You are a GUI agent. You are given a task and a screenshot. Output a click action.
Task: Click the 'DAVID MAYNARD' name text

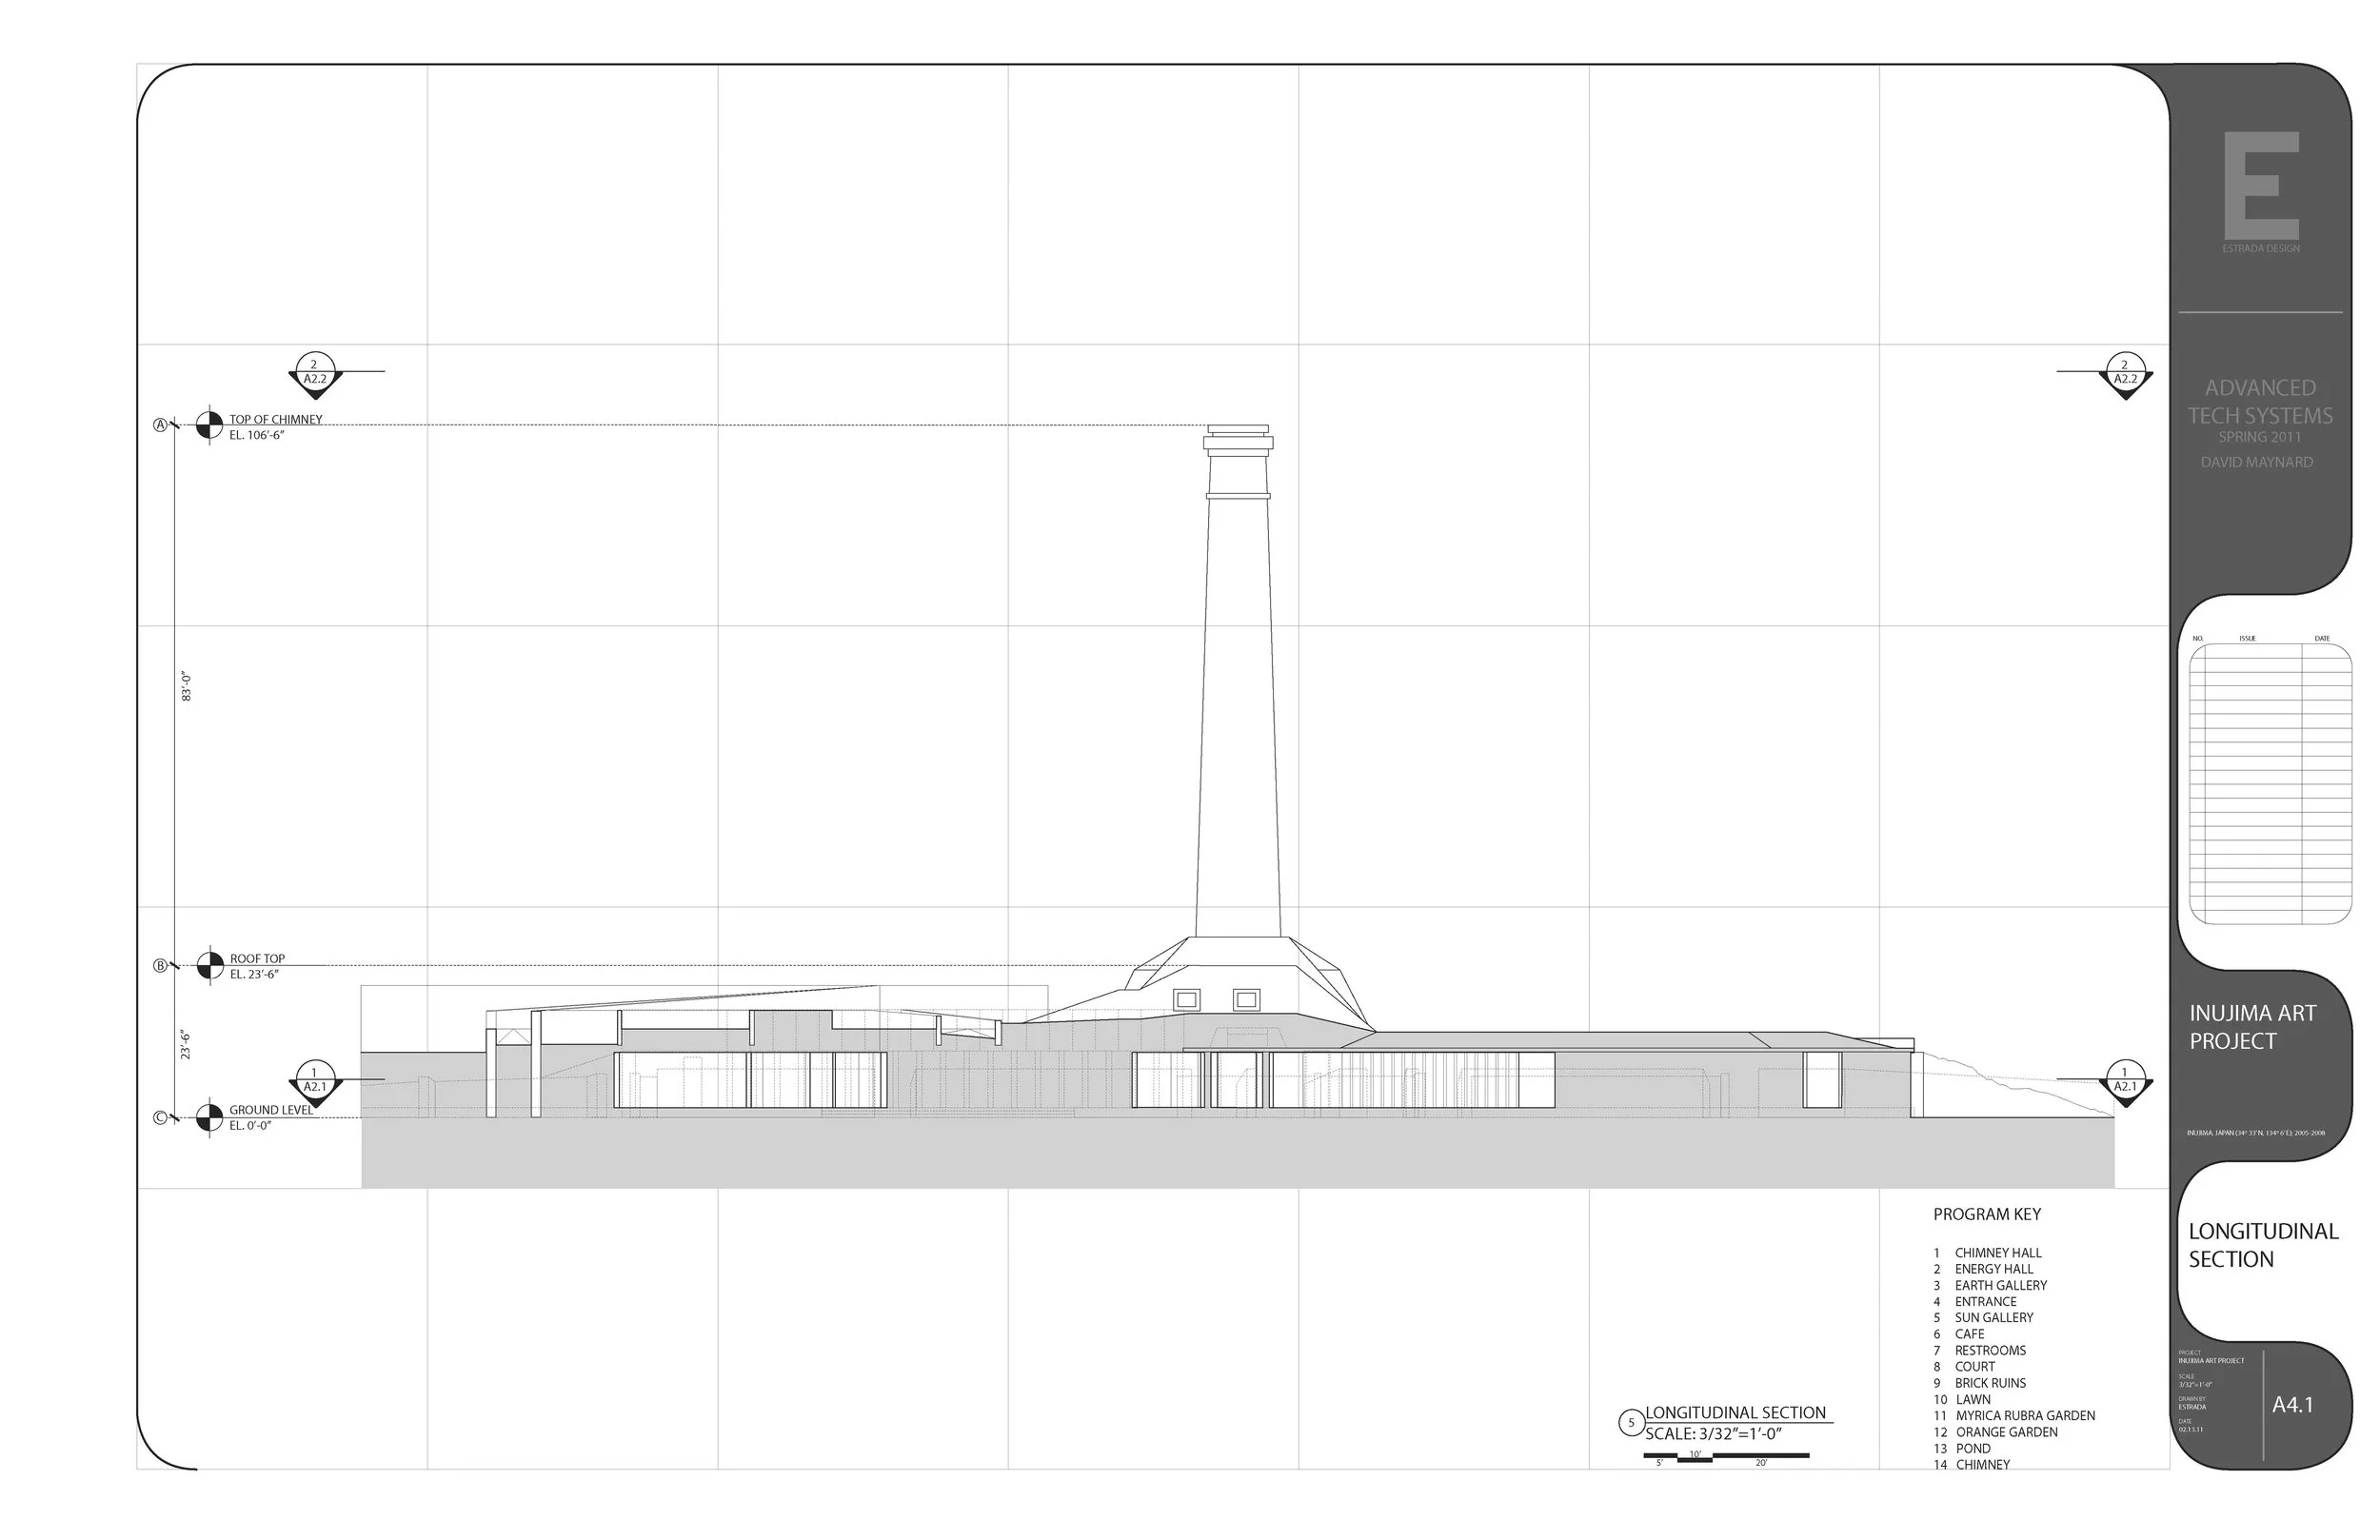click(x=2257, y=463)
